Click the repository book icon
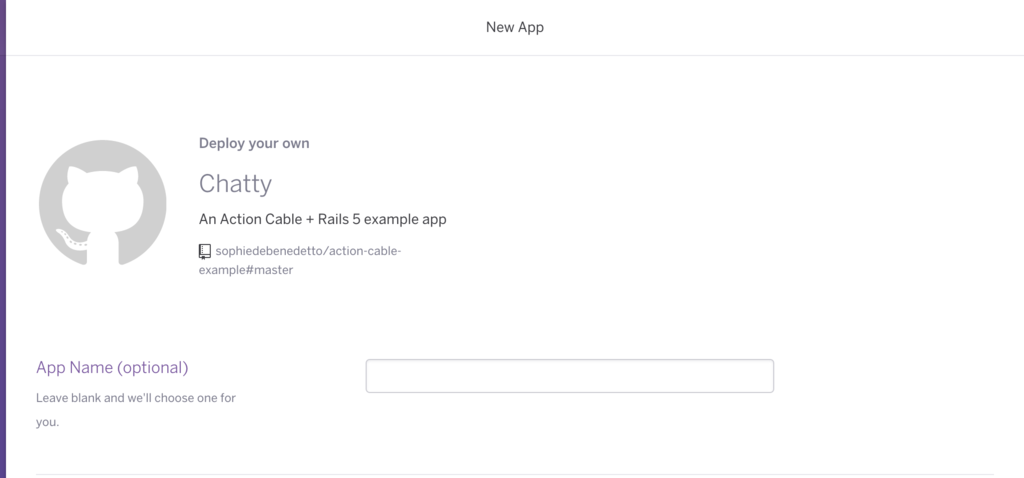The height and width of the screenshot is (478, 1024). point(205,251)
